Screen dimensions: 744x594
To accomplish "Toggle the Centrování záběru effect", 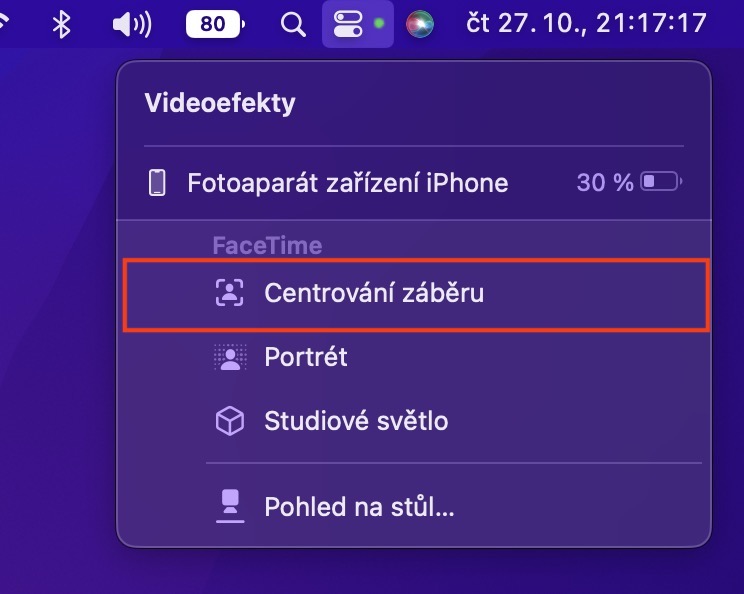I will (x=374, y=293).
